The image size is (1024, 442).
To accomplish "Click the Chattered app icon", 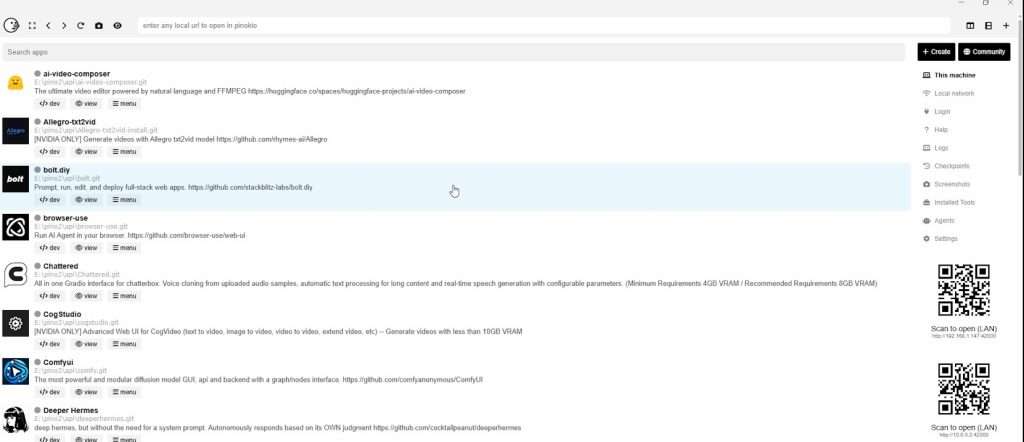I will [x=16, y=275].
